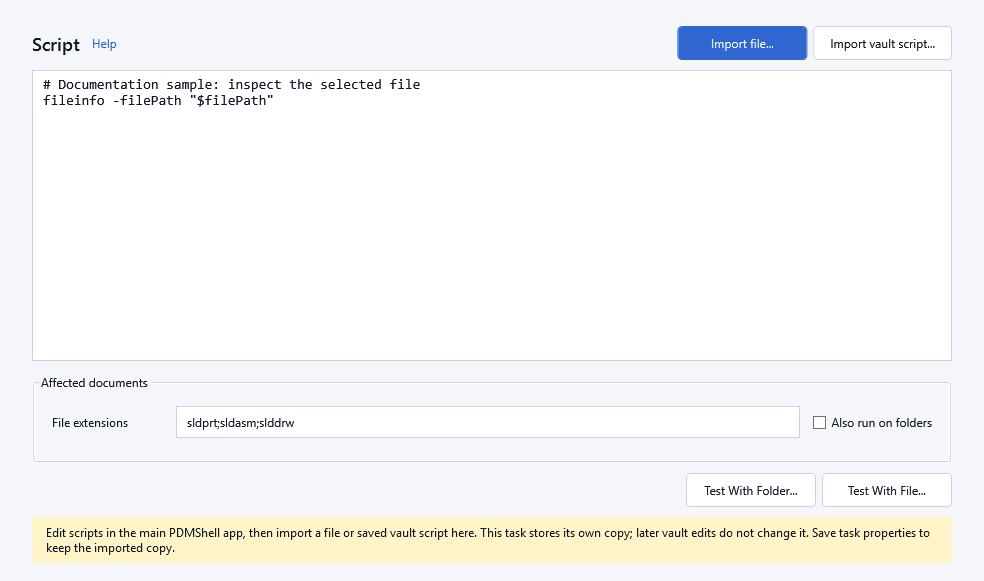Click the fileinfo -filePath script line
The image size is (984, 581).
[x=158, y=101]
